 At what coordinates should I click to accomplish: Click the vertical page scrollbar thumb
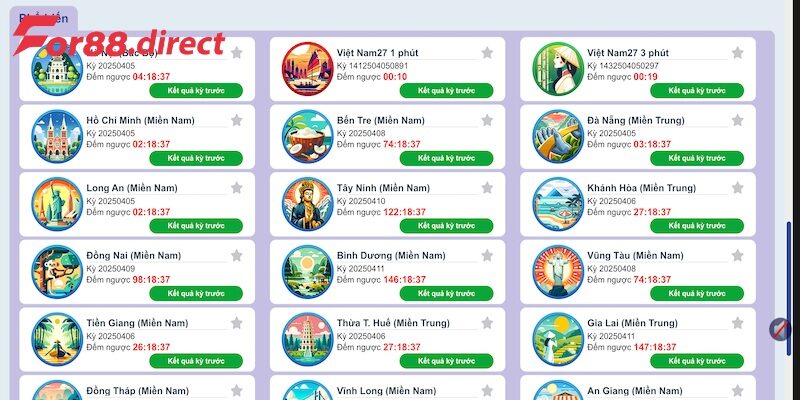[x=789, y=288]
